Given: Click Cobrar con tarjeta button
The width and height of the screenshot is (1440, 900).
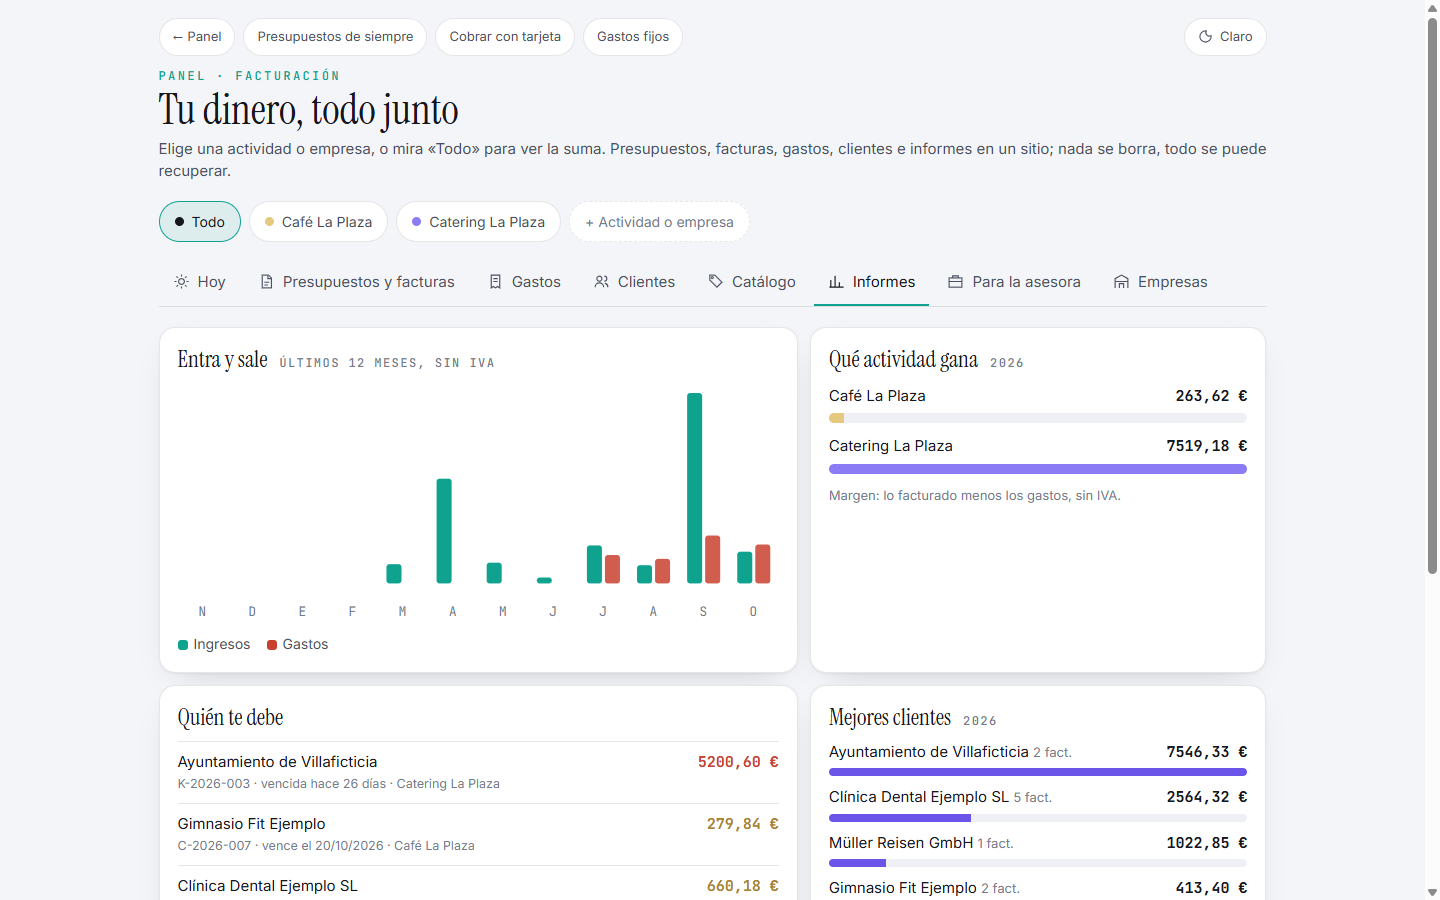Looking at the screenshot, I should [x=505, y=37].
